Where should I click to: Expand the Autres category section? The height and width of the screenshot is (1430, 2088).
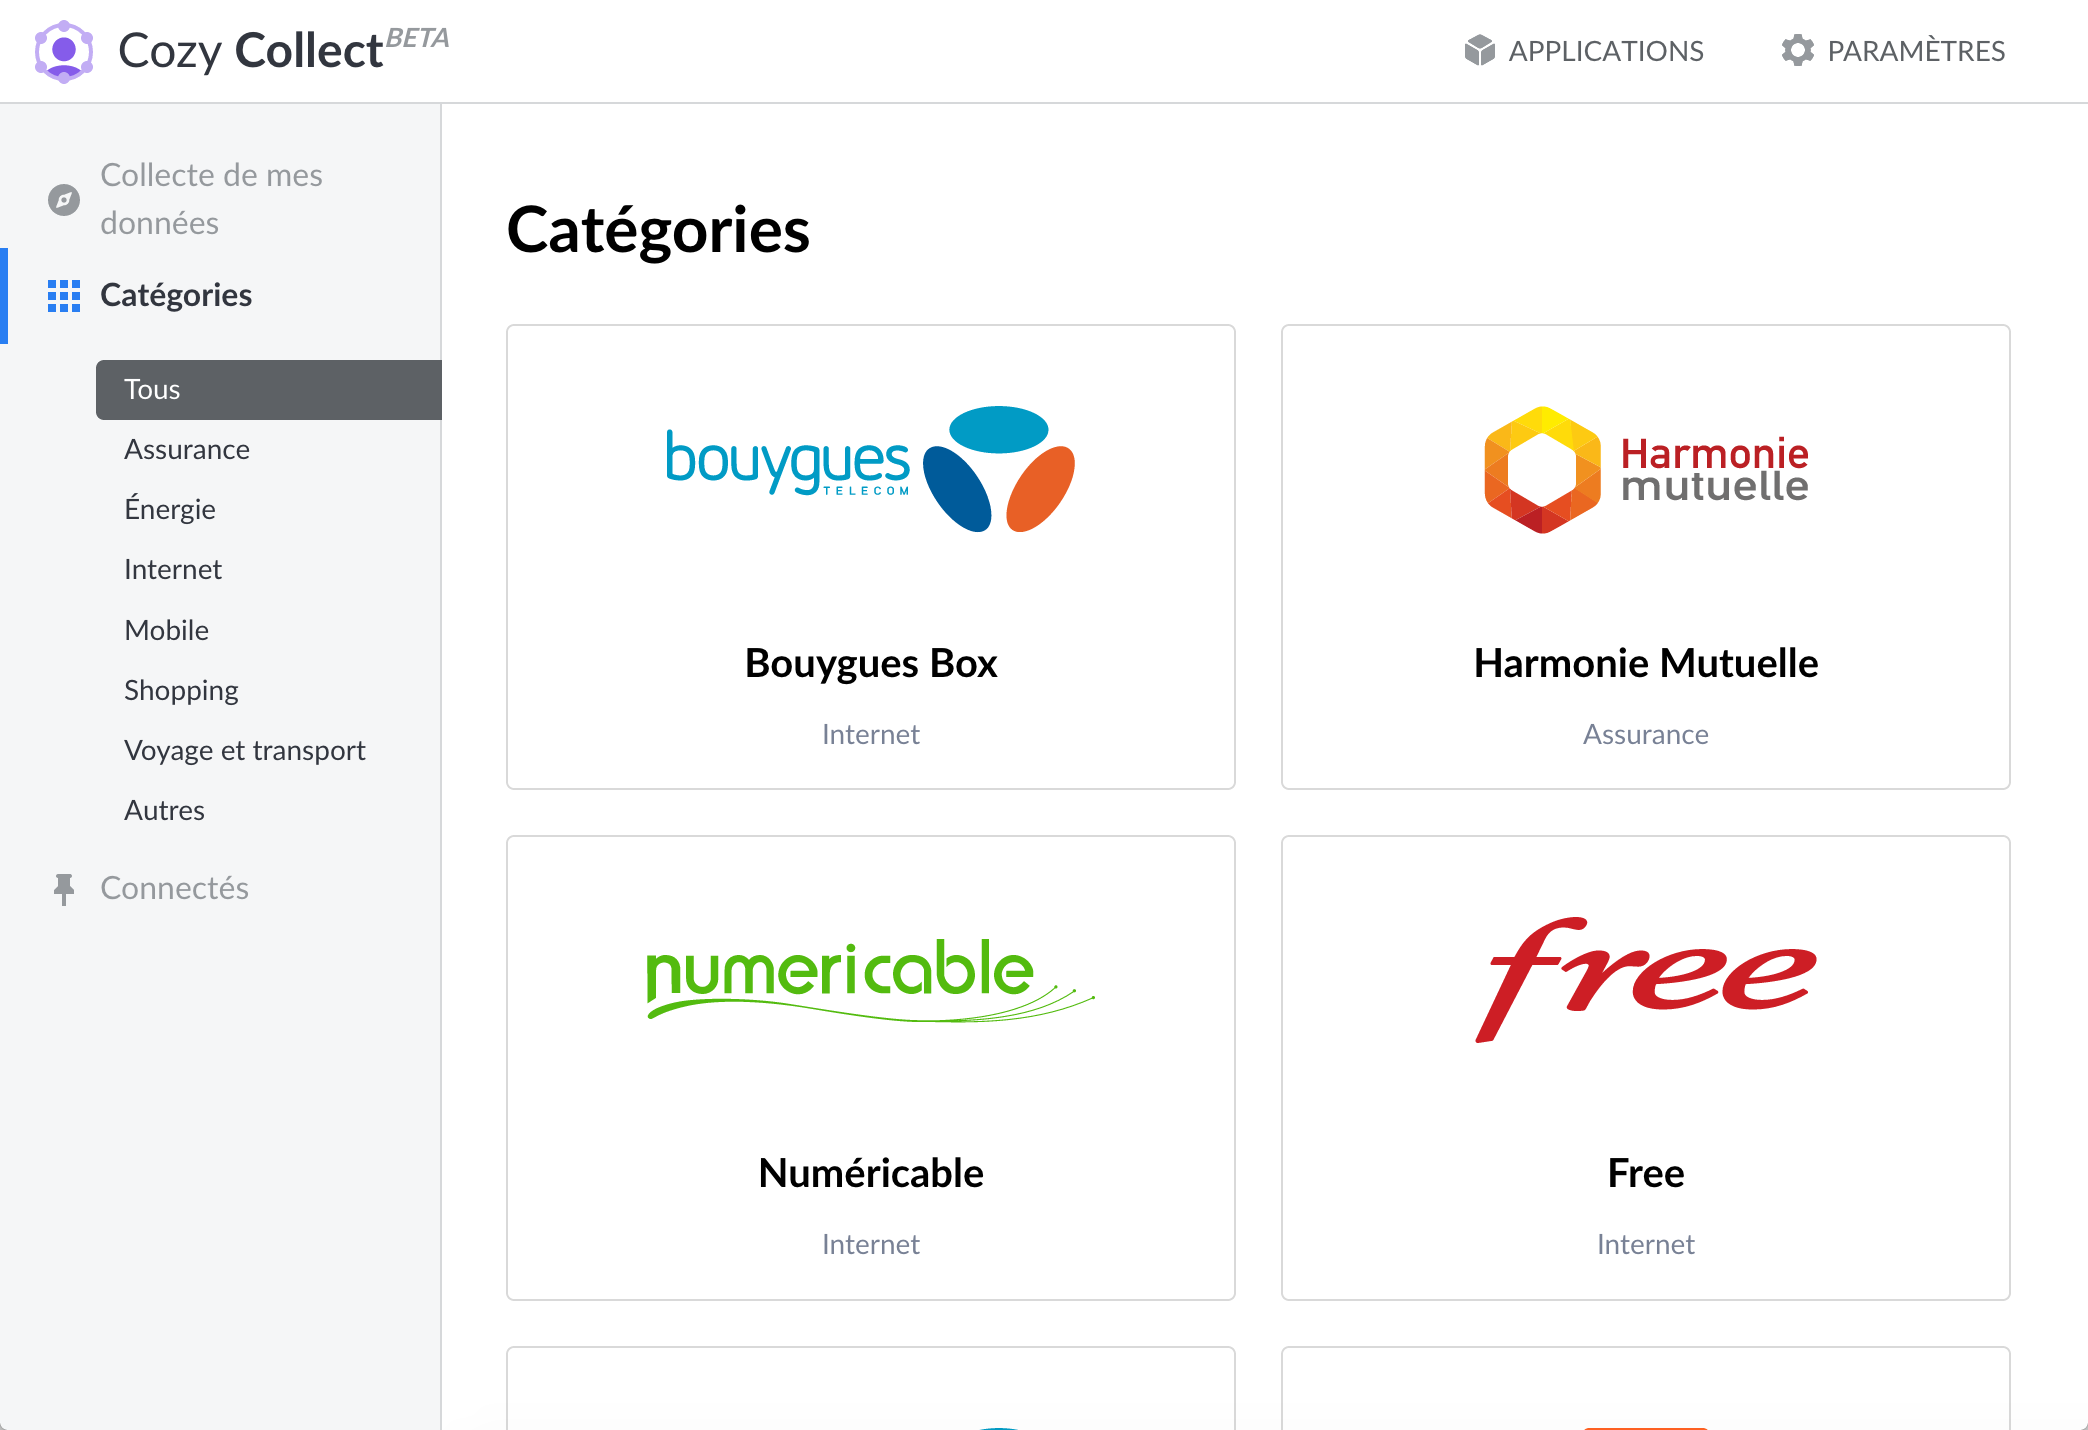point(165,808)
